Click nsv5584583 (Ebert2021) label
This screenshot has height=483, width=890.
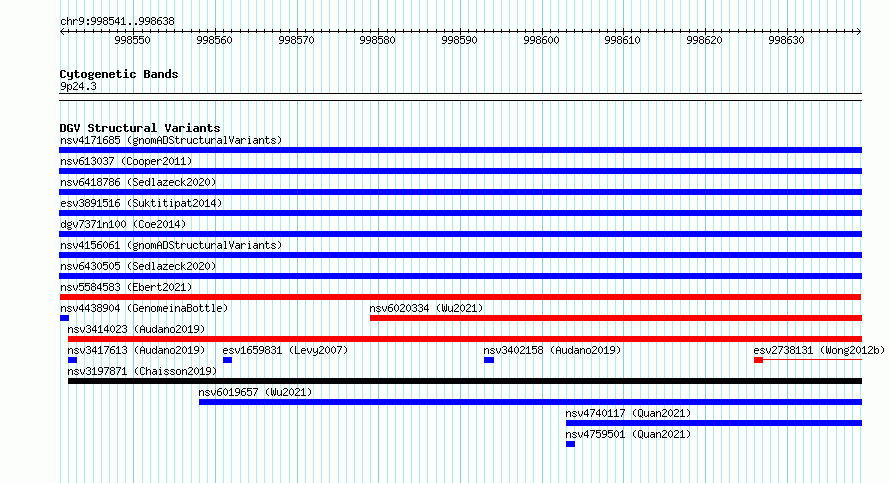click(x=126, y=287)
